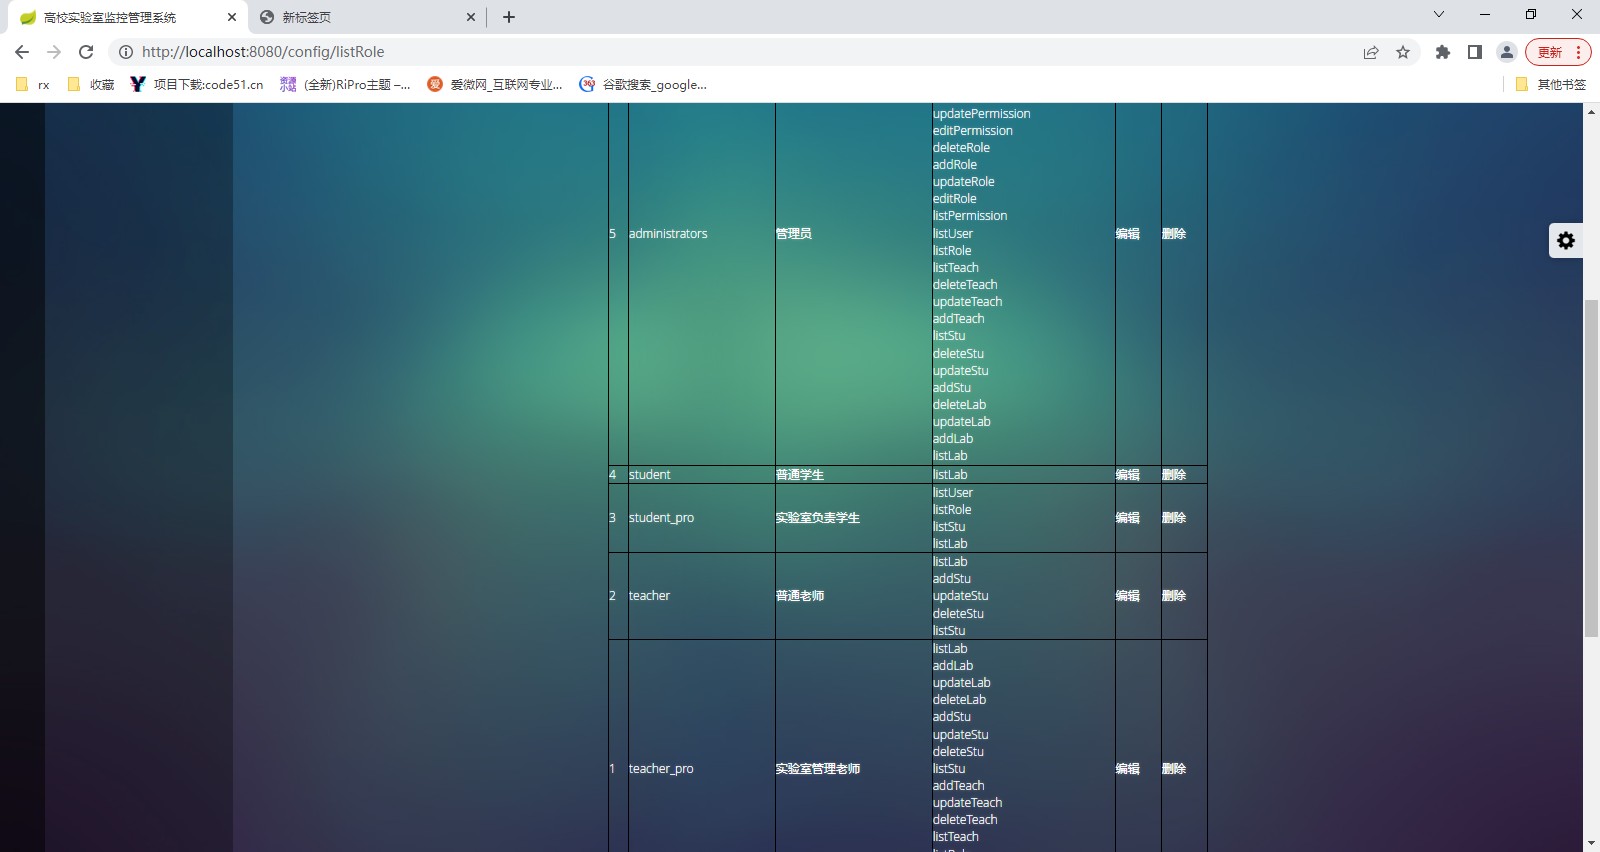Close the 高校实验室监控管理系统 tab
This screenshot has width=1600, height=852.
(x=232, y=17)
